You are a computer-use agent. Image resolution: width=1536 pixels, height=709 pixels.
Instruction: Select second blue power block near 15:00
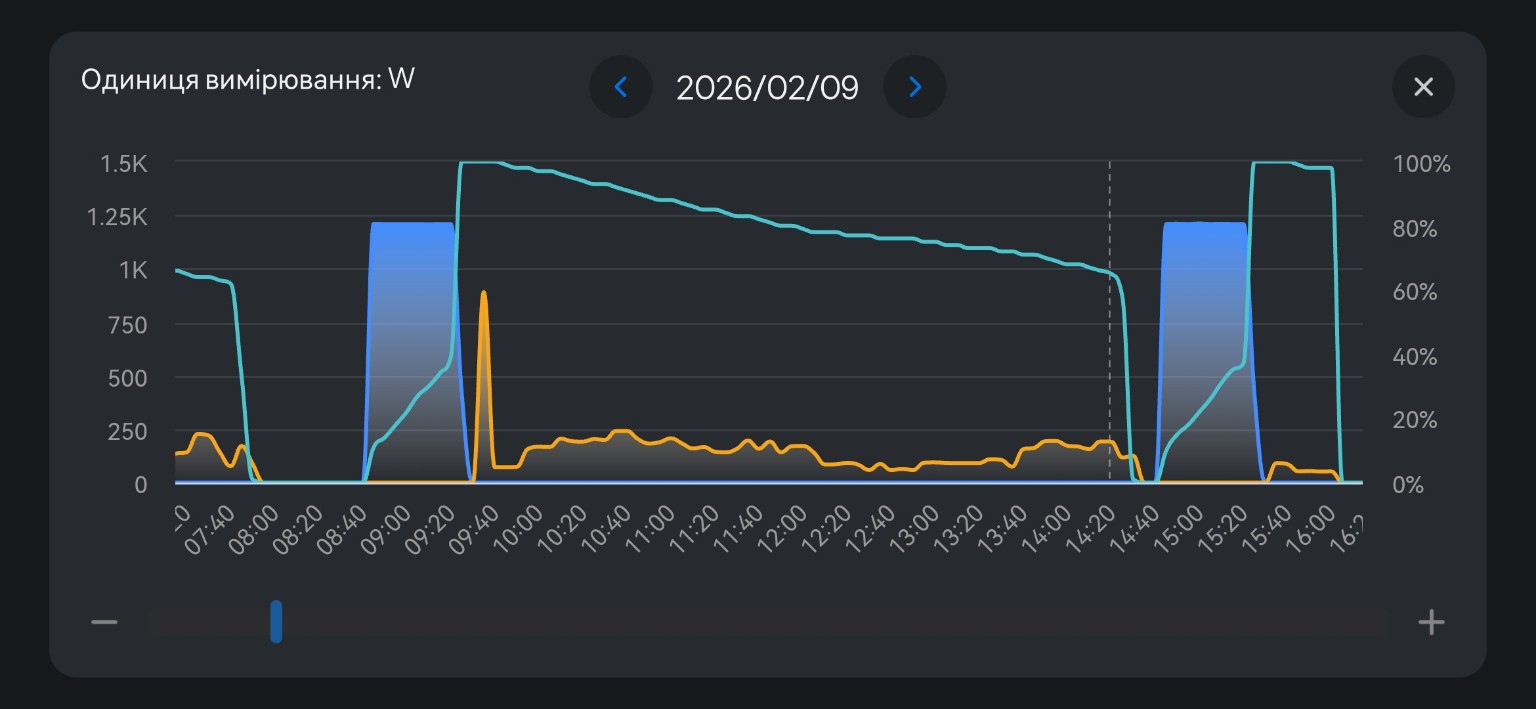click(1205, 300)
